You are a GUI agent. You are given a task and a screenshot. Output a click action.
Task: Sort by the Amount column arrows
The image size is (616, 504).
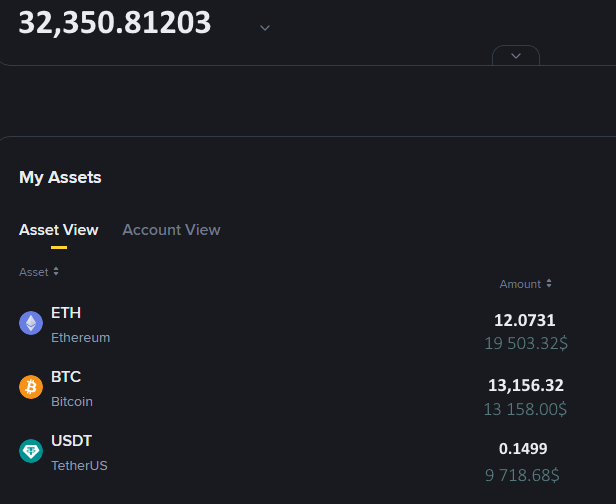[x=549, y=284]
